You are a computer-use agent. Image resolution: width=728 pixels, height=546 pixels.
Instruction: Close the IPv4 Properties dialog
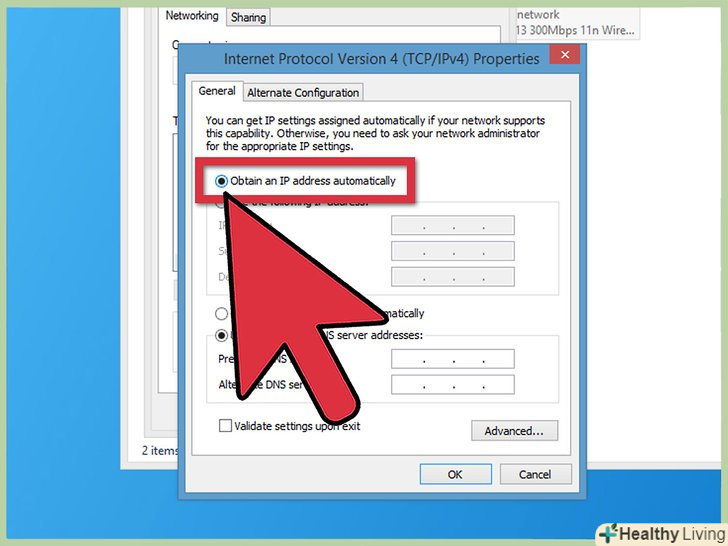tap(565, 55)
